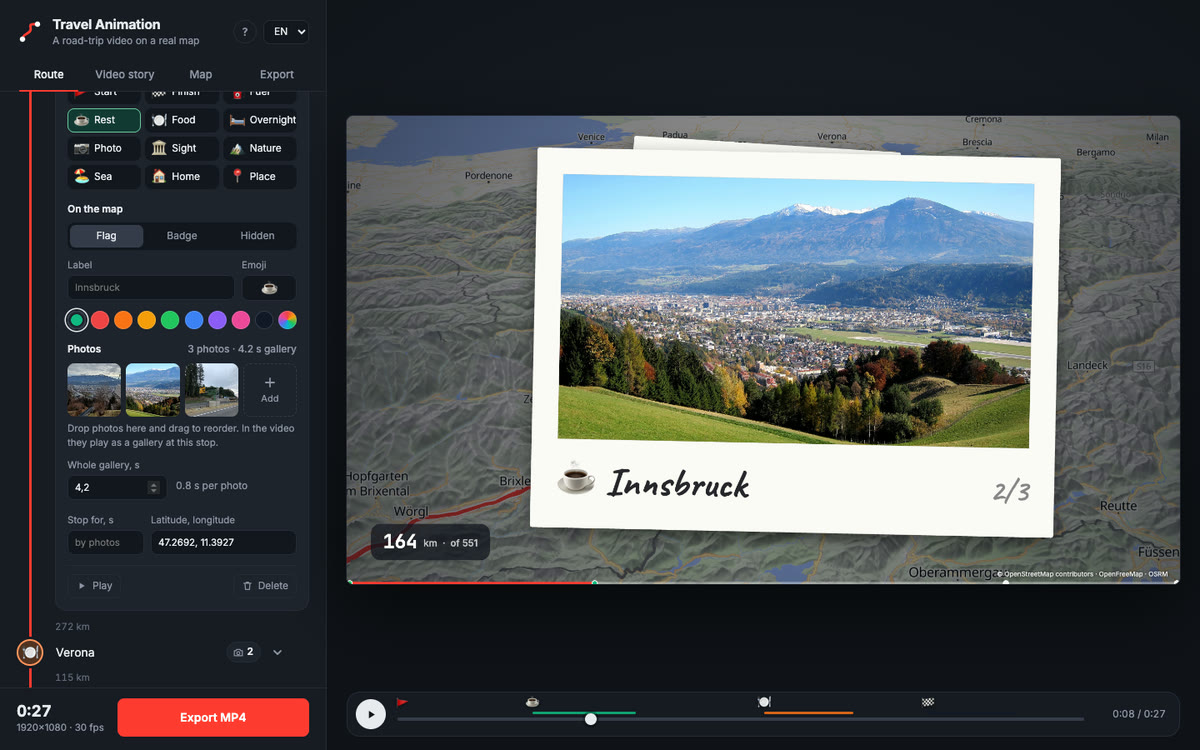Click the Label field showing Innsbruck
Screen dimensions: 1200x750
tap(151, 287)
